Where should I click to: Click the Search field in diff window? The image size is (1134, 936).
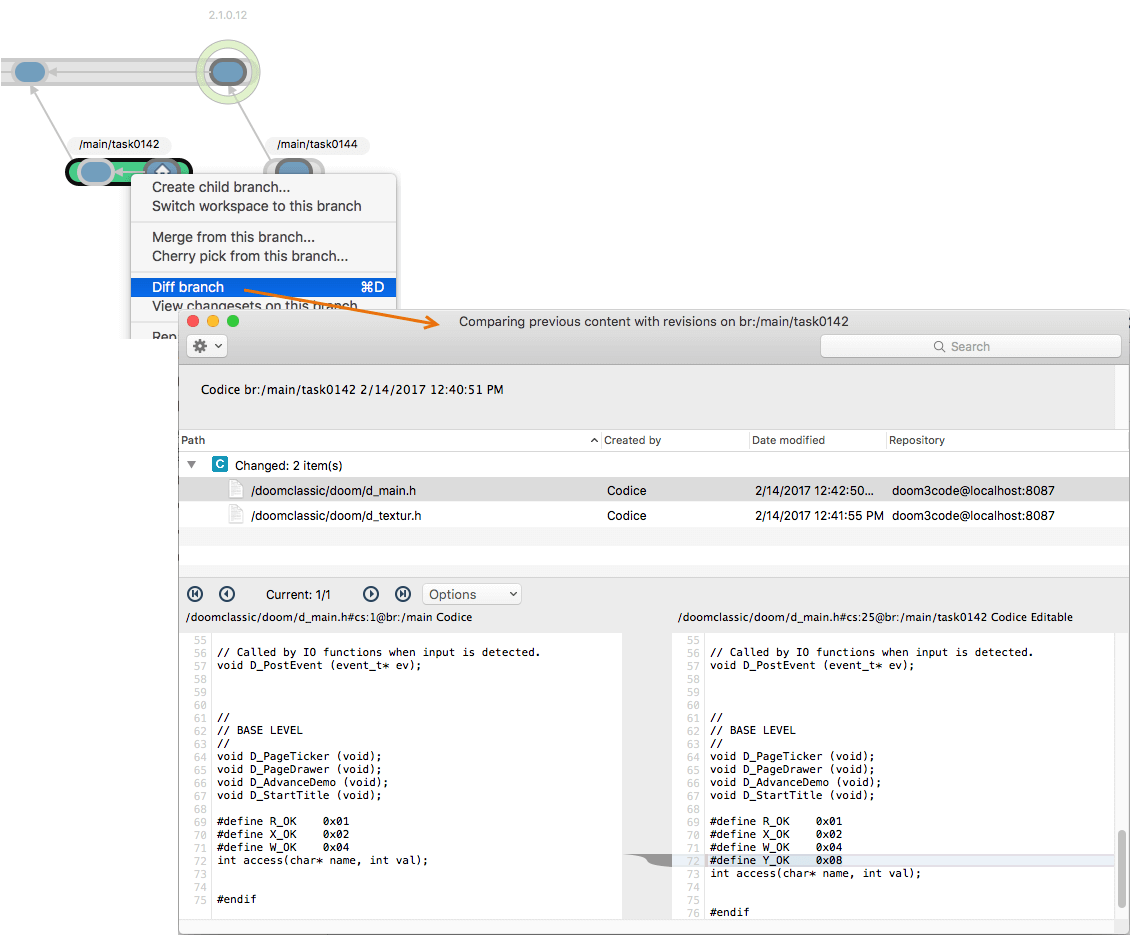[x=971, y=346]
